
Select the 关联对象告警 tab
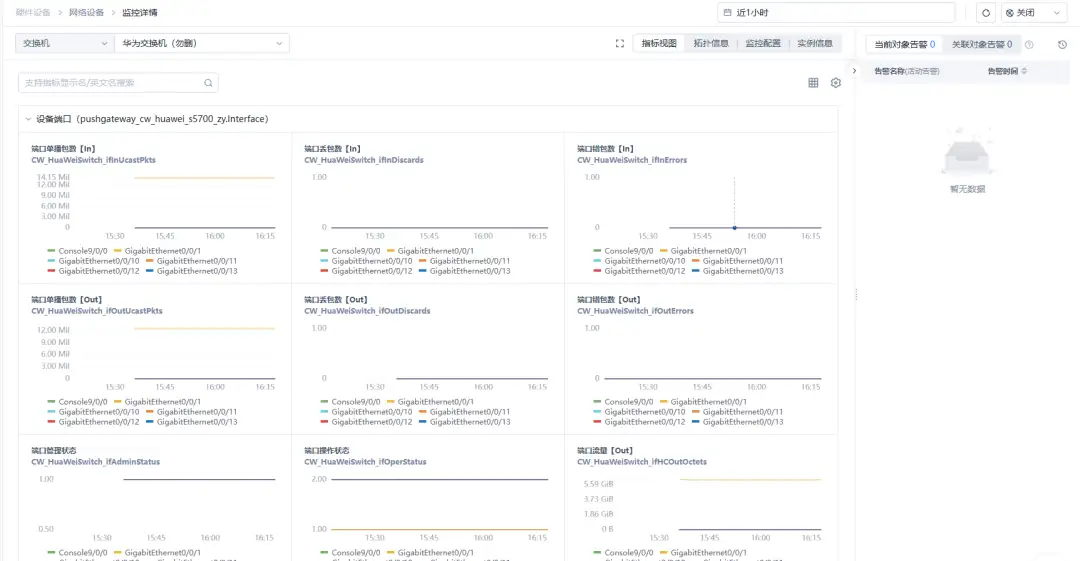point(982,45)
